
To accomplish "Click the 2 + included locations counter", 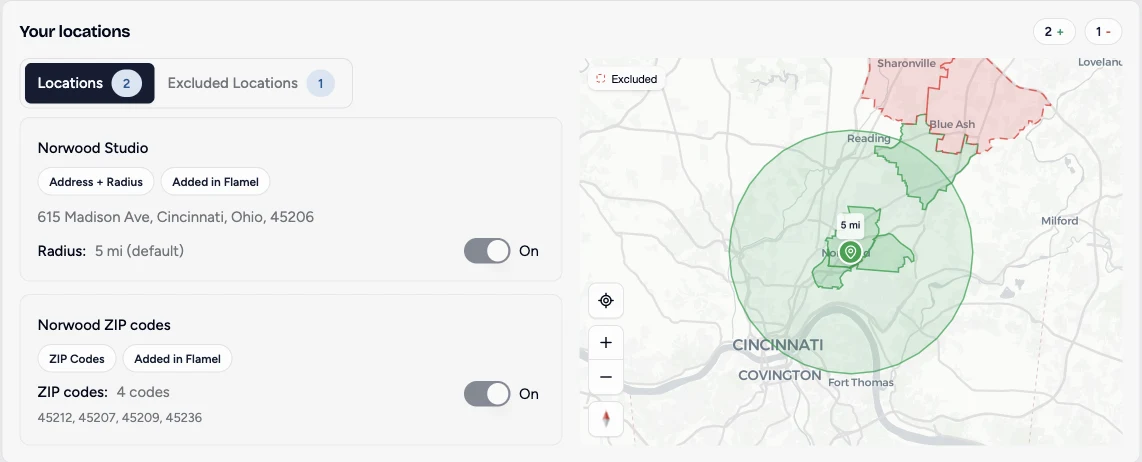I will tap(1054, 31).
